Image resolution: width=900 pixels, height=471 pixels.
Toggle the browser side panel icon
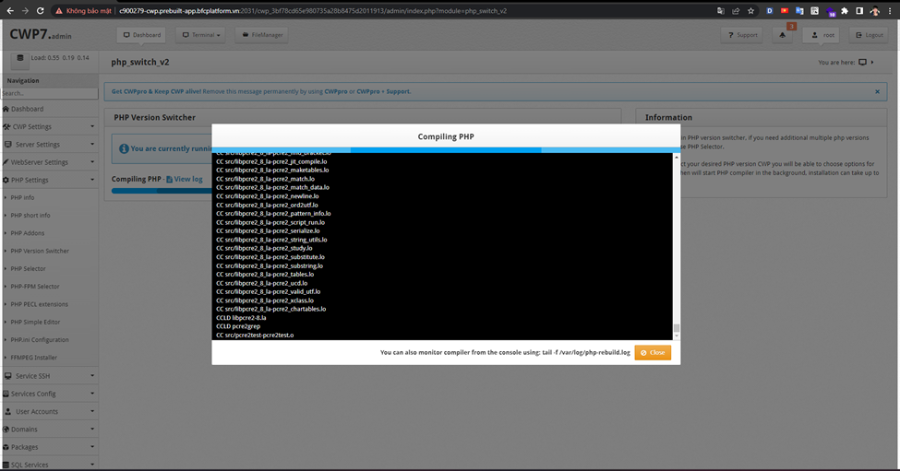(x=859, y=11)
